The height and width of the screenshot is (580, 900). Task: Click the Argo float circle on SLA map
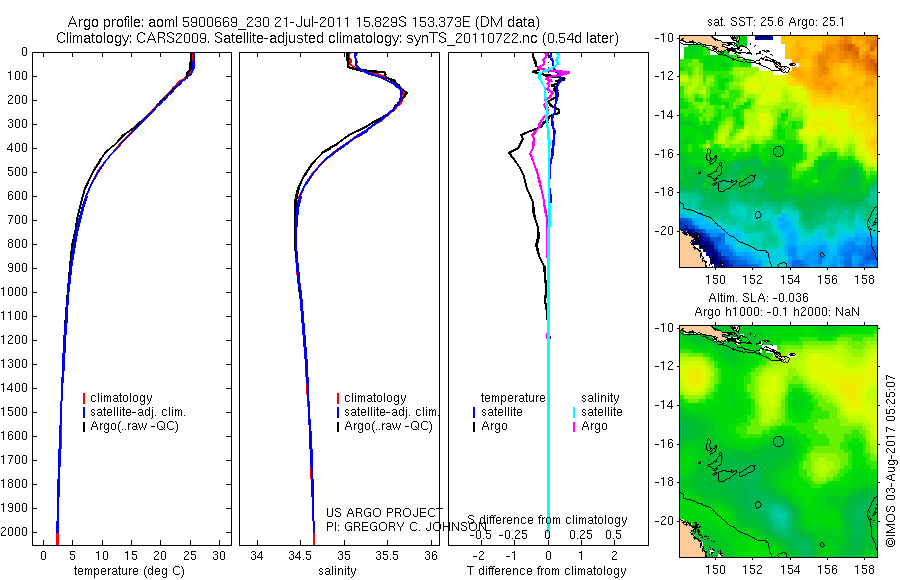click(778, 442)
